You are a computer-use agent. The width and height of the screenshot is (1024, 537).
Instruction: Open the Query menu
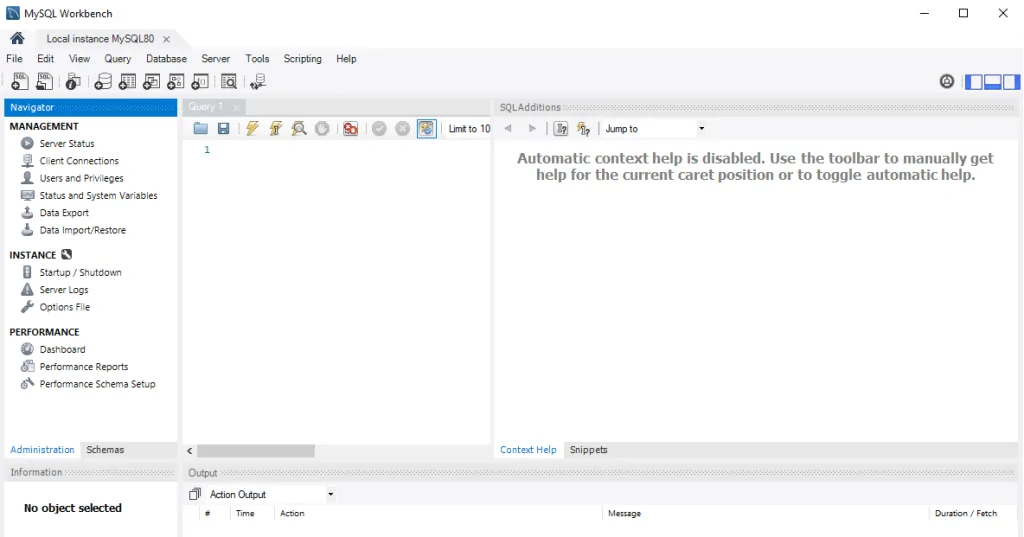pos(118,59)
